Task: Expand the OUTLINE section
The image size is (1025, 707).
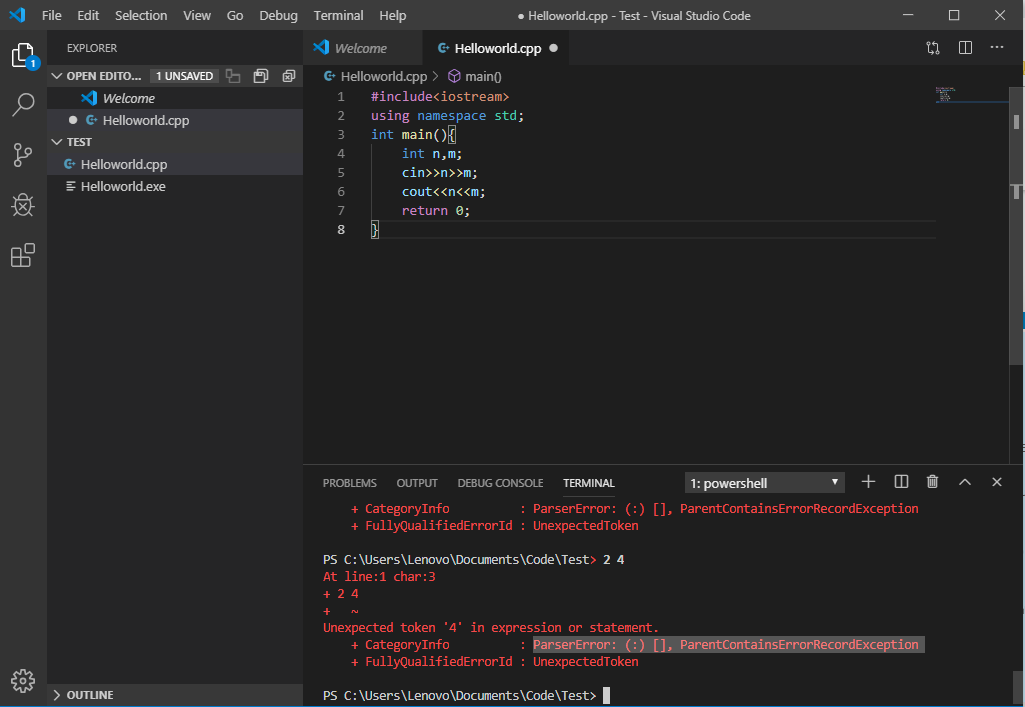Action: coord(89,695)
